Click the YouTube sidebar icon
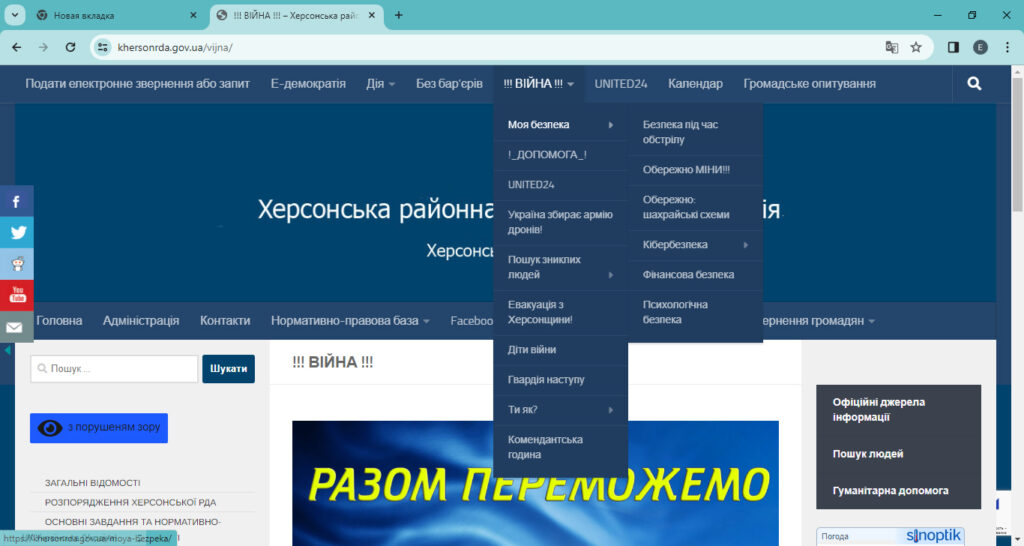The image size is (1024, 546). [16, 295]
